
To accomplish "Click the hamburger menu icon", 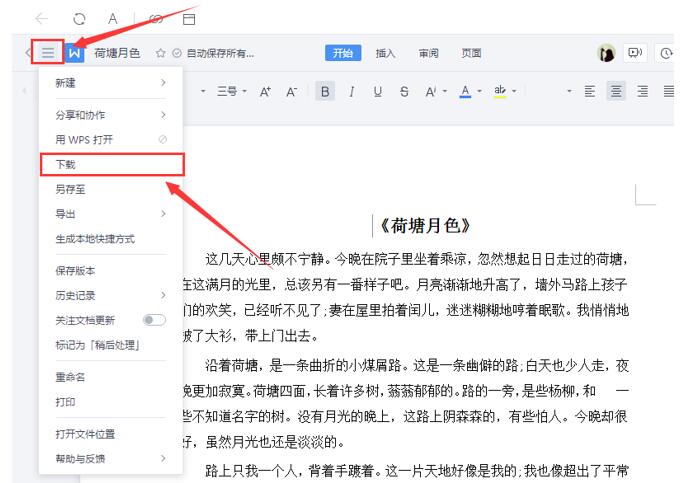I will click(48, 53).
